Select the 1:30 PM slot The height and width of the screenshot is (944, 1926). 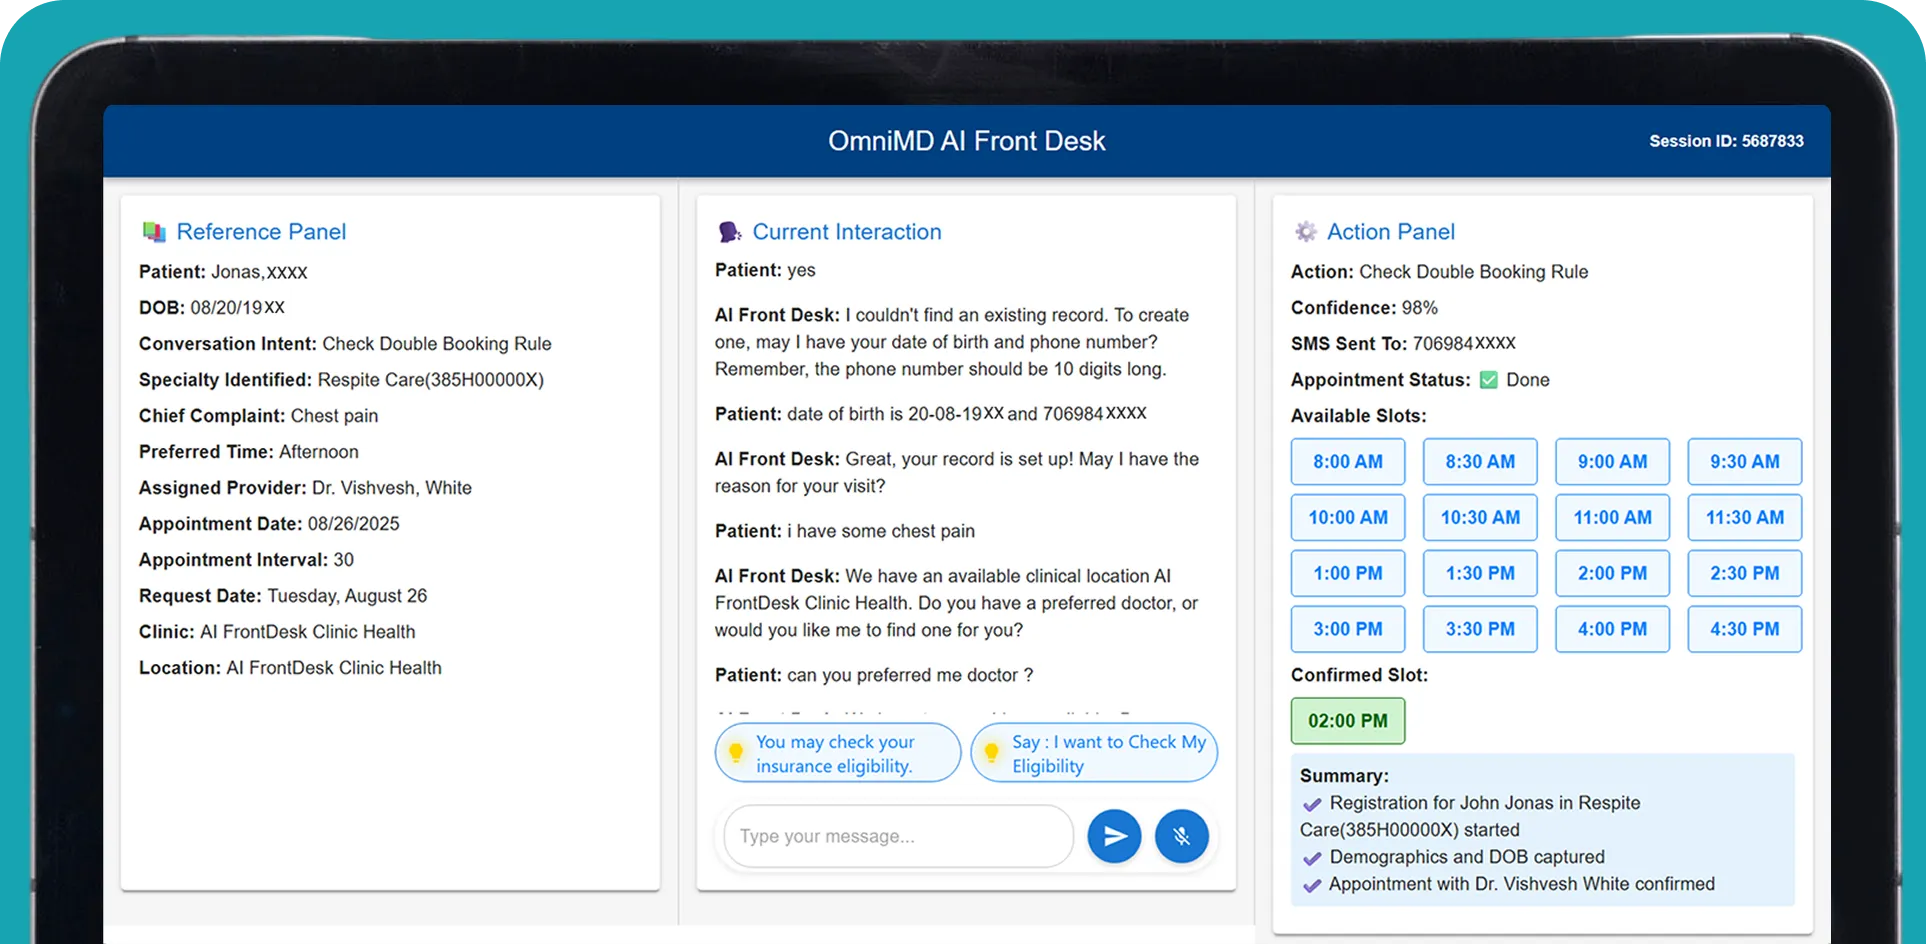[x=1480, y=573]
